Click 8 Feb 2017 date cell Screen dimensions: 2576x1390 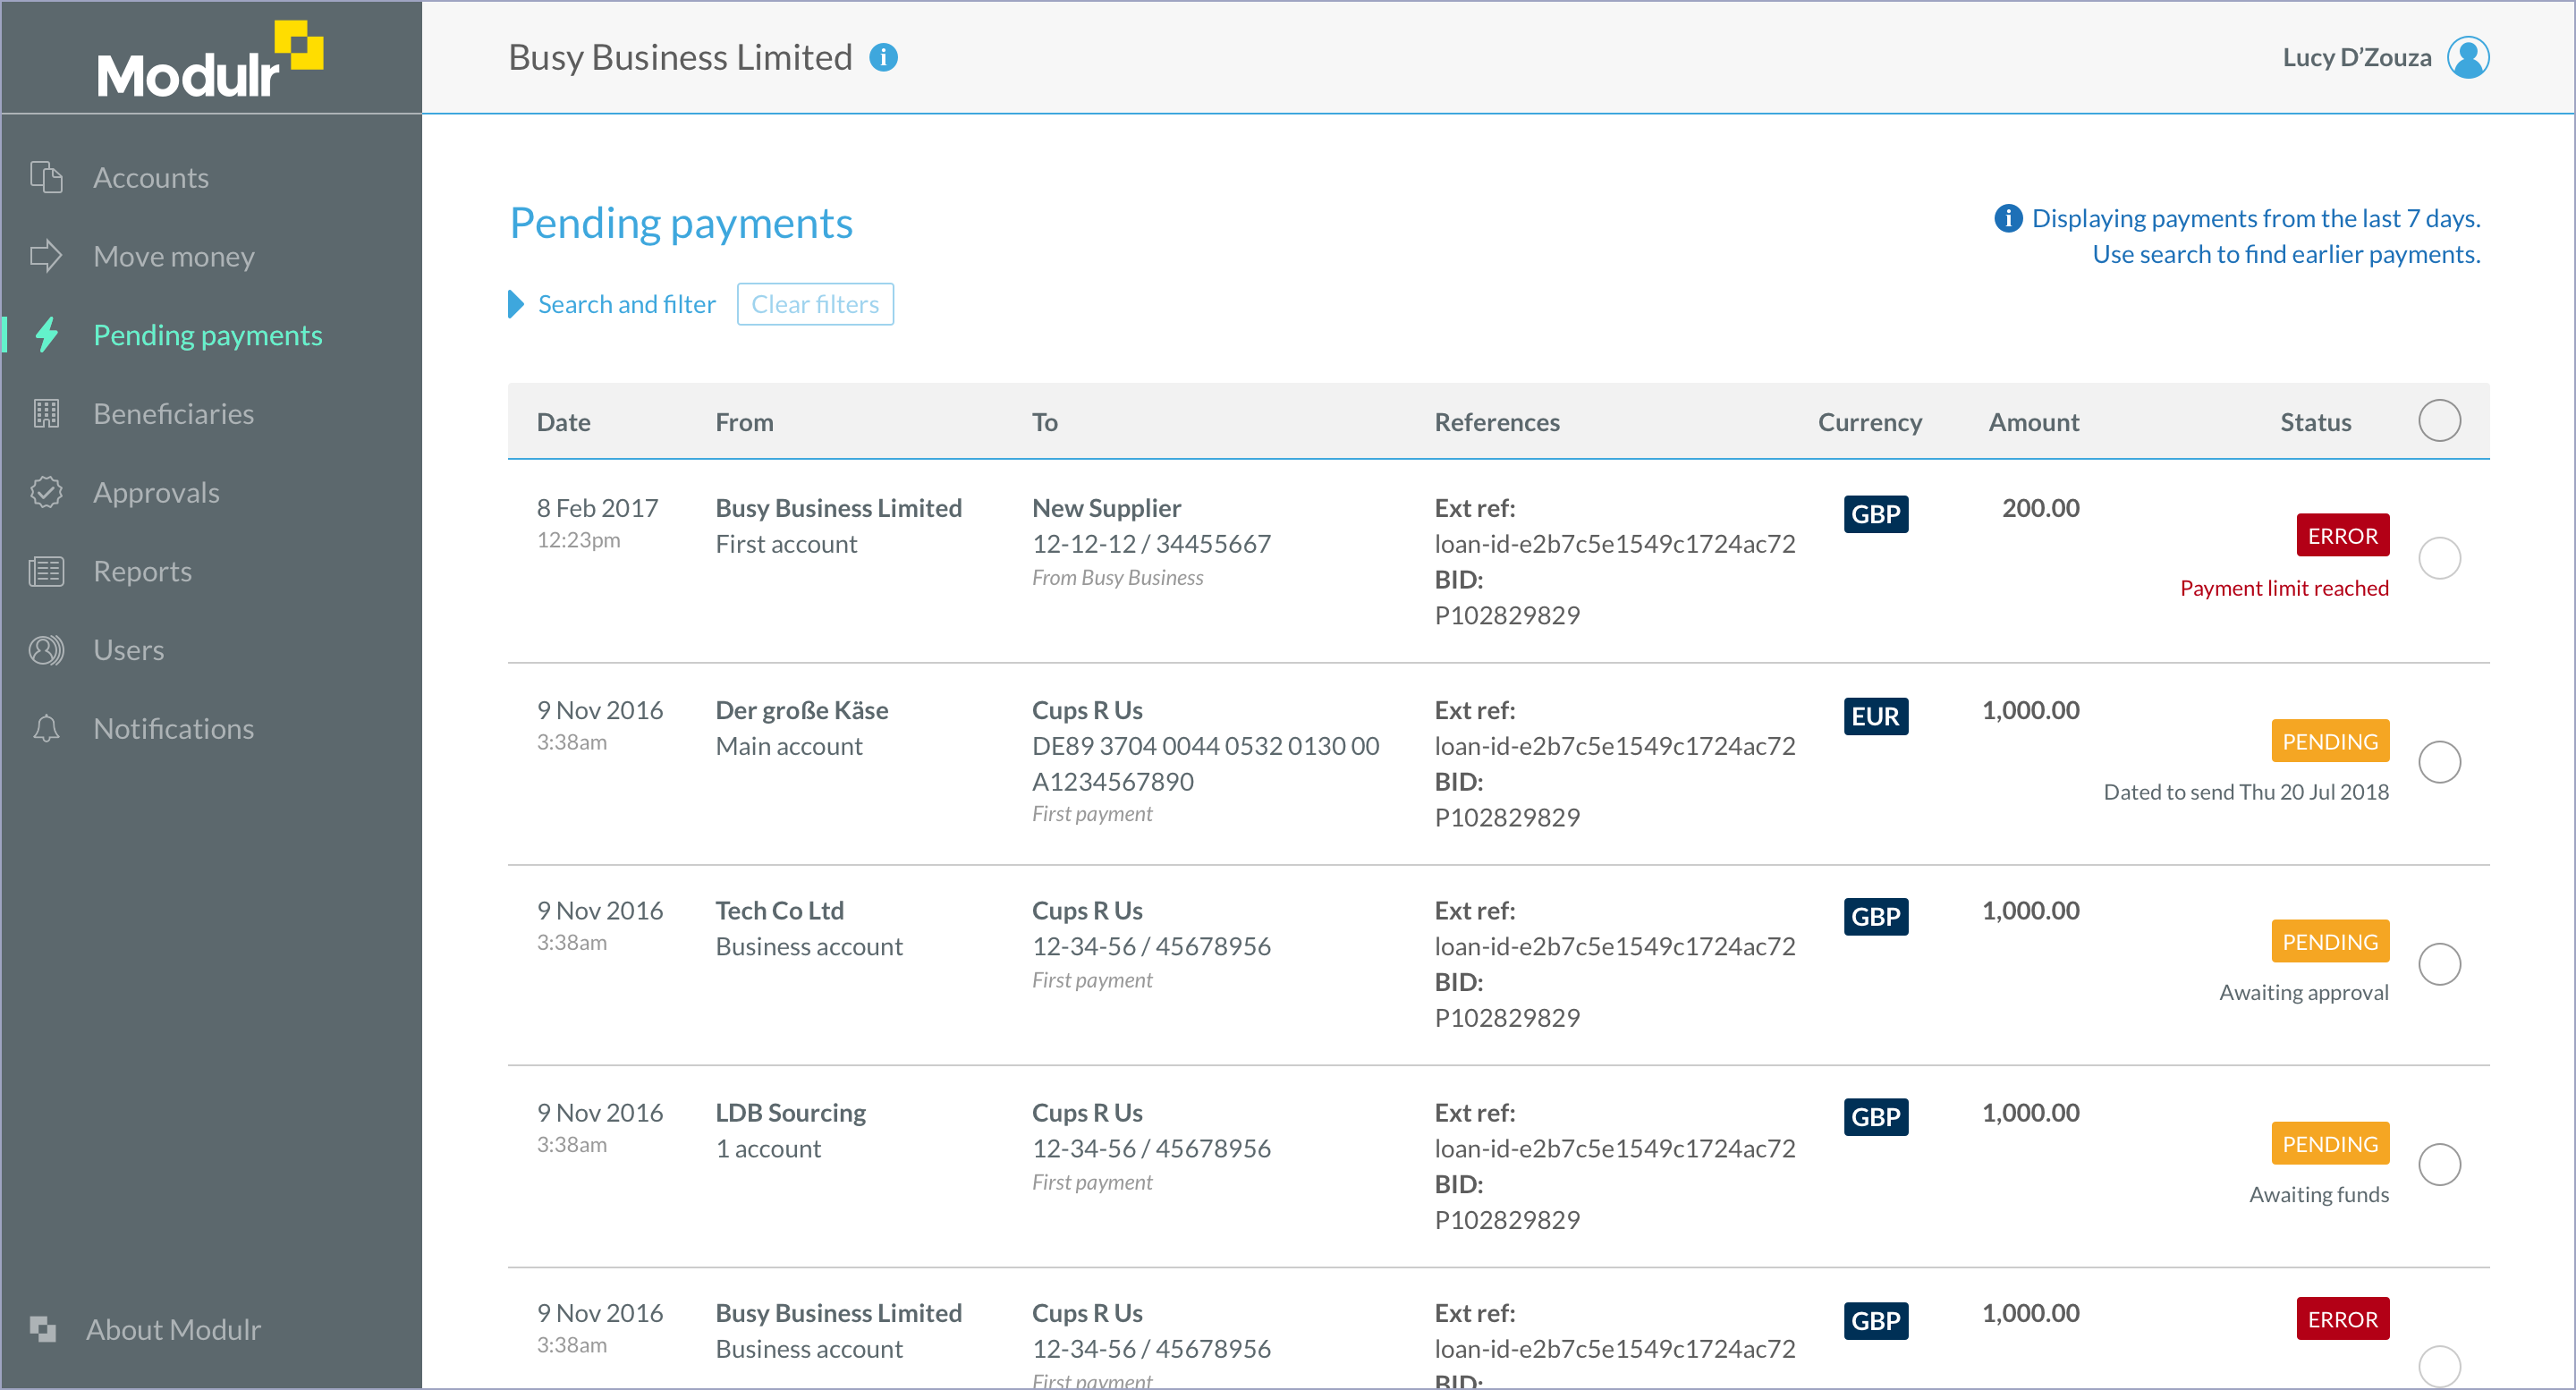click(x=597, y=508)
